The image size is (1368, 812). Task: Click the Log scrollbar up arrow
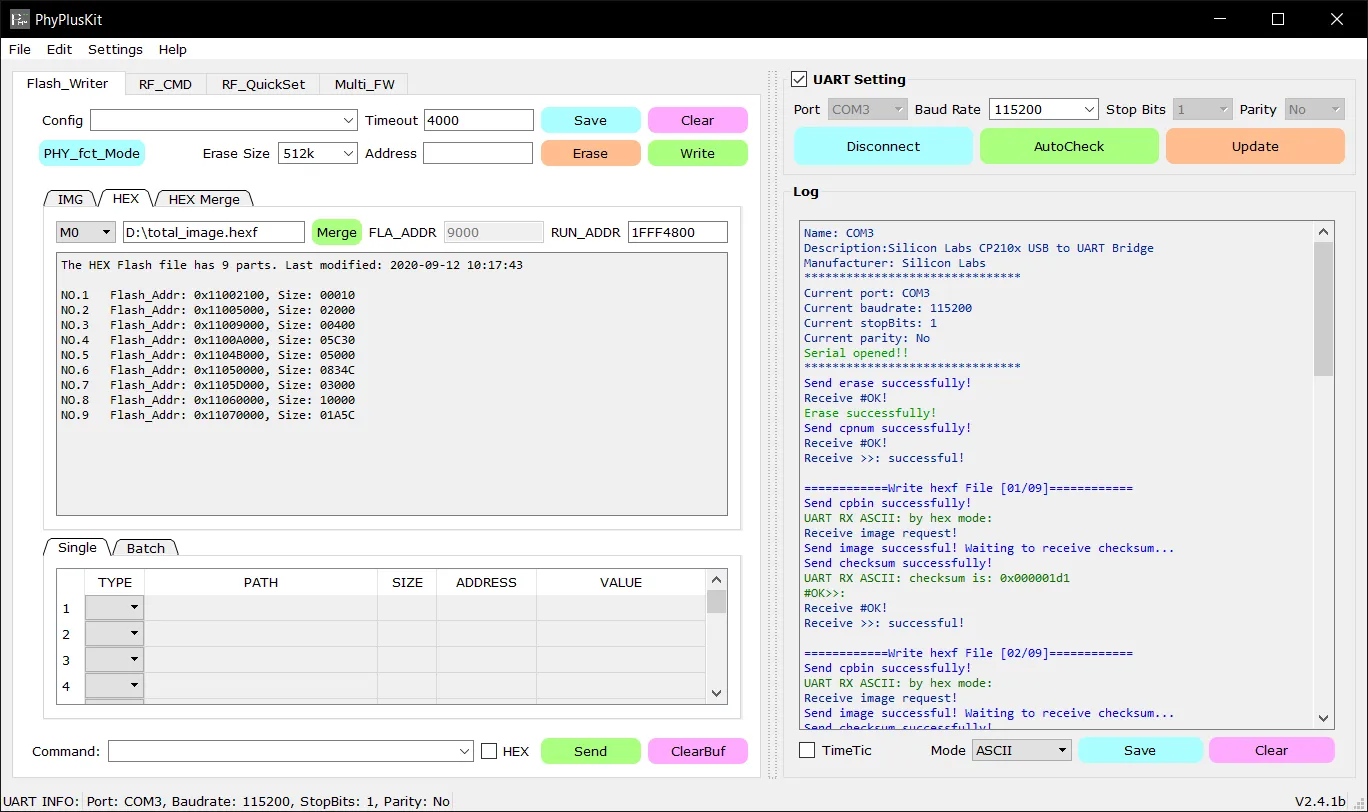[1324, 231]
